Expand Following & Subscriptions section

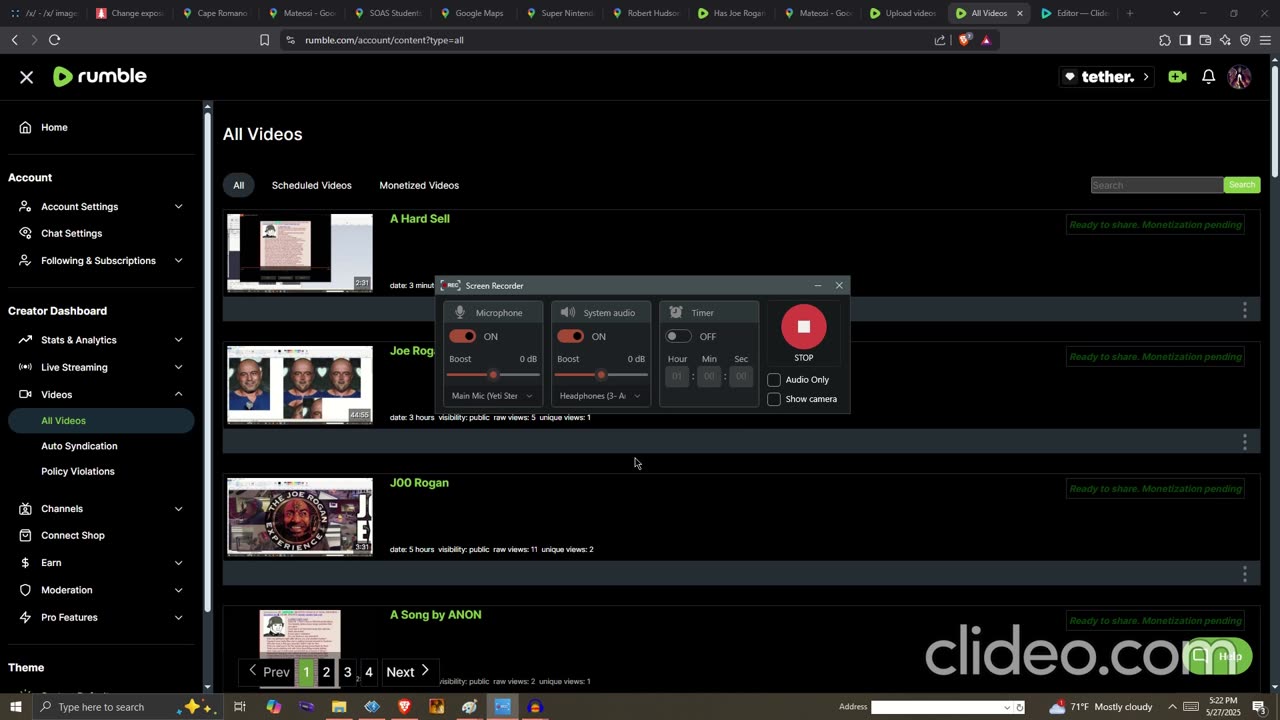pos(100,261)
